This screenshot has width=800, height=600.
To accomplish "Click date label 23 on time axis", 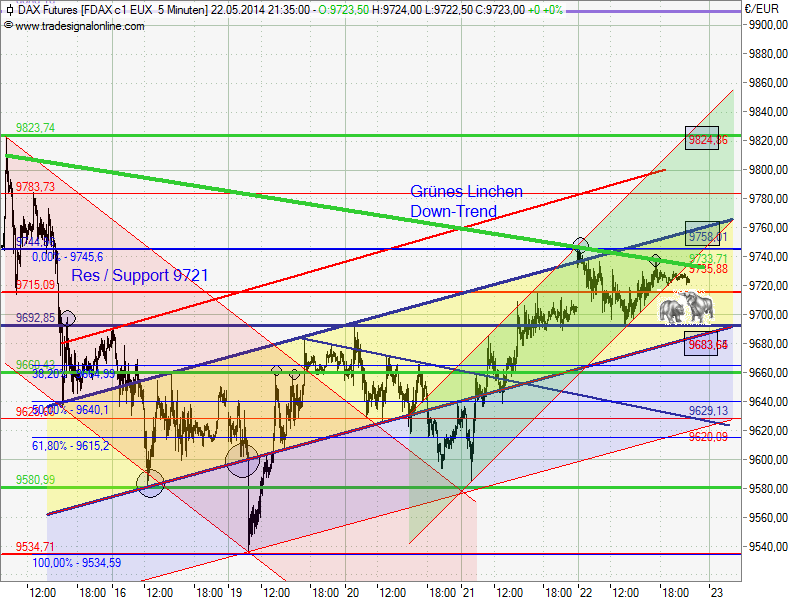I will (717, 592).
